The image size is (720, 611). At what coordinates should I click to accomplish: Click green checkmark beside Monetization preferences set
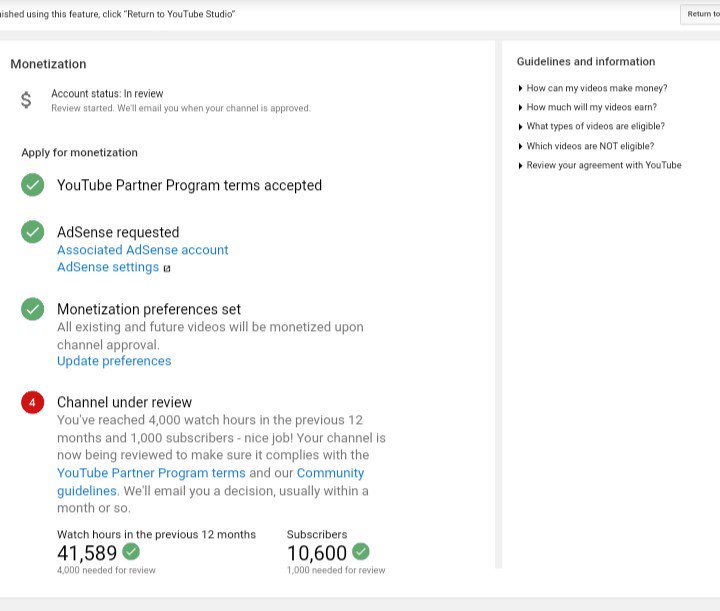[33, 309]
